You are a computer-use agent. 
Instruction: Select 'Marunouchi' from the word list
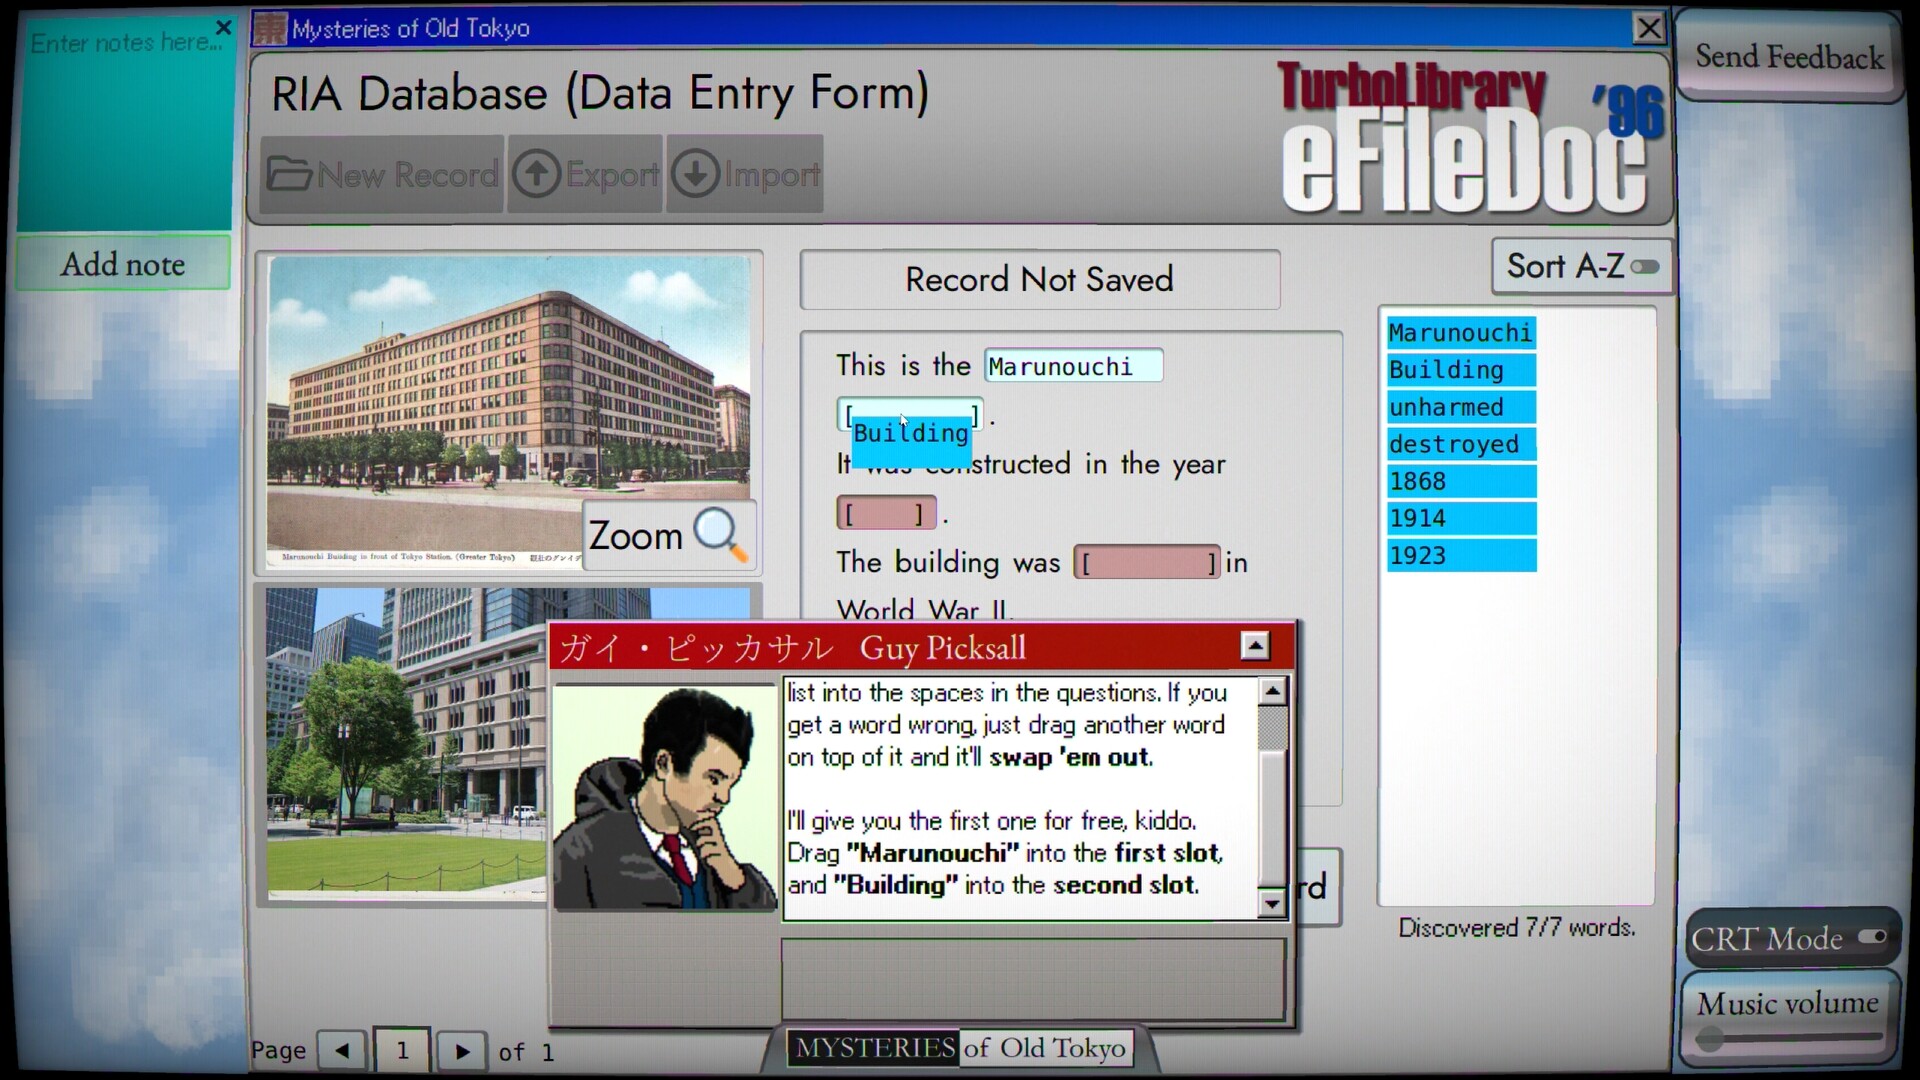pos(1460,332)
